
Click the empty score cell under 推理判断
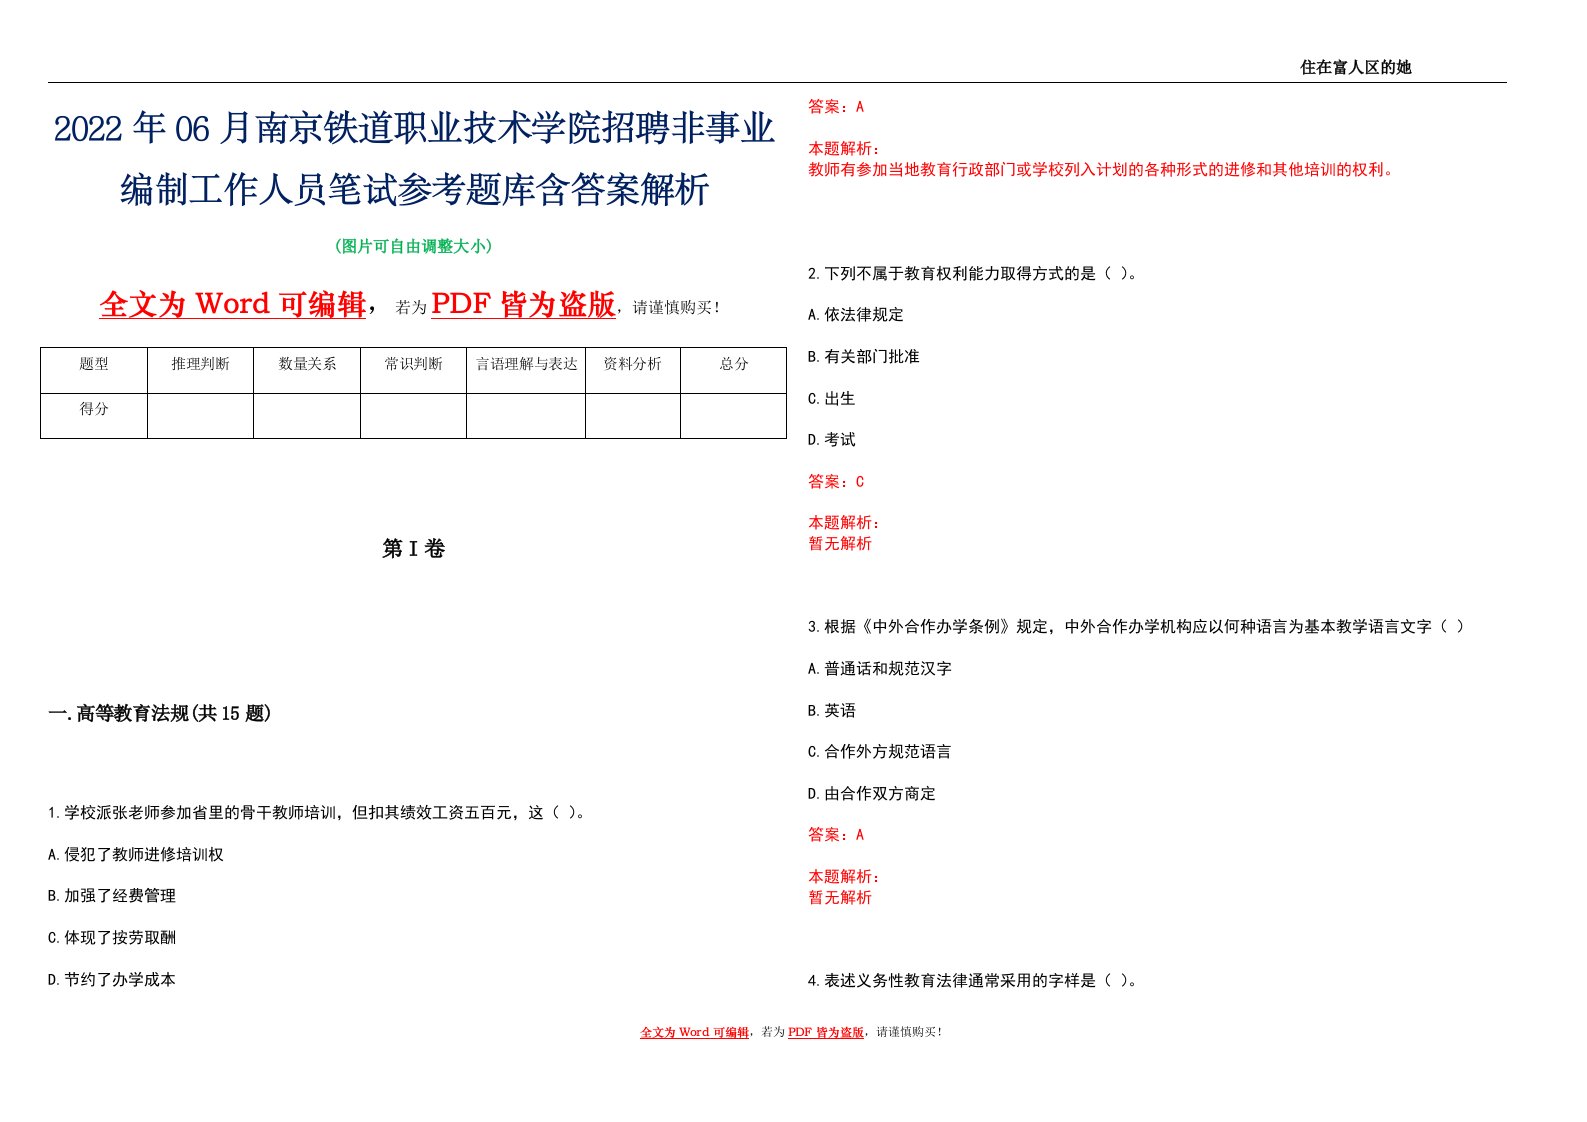point(200,416)
